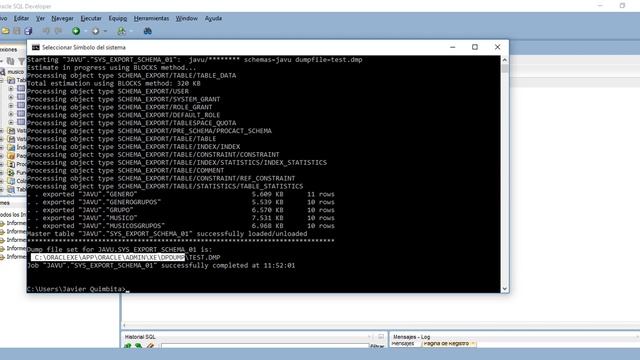Click the command prompt title bar icon

click(x=36, y=47)
